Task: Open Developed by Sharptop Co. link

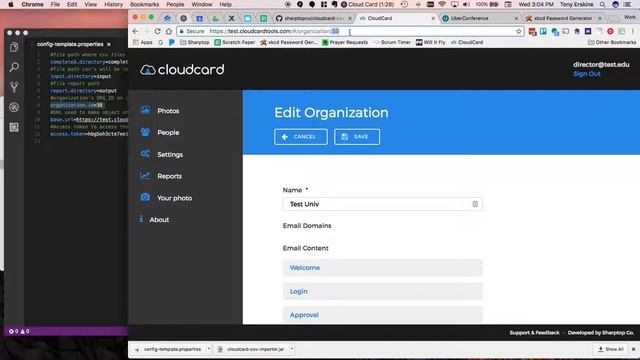Action: tap(600, 333)
